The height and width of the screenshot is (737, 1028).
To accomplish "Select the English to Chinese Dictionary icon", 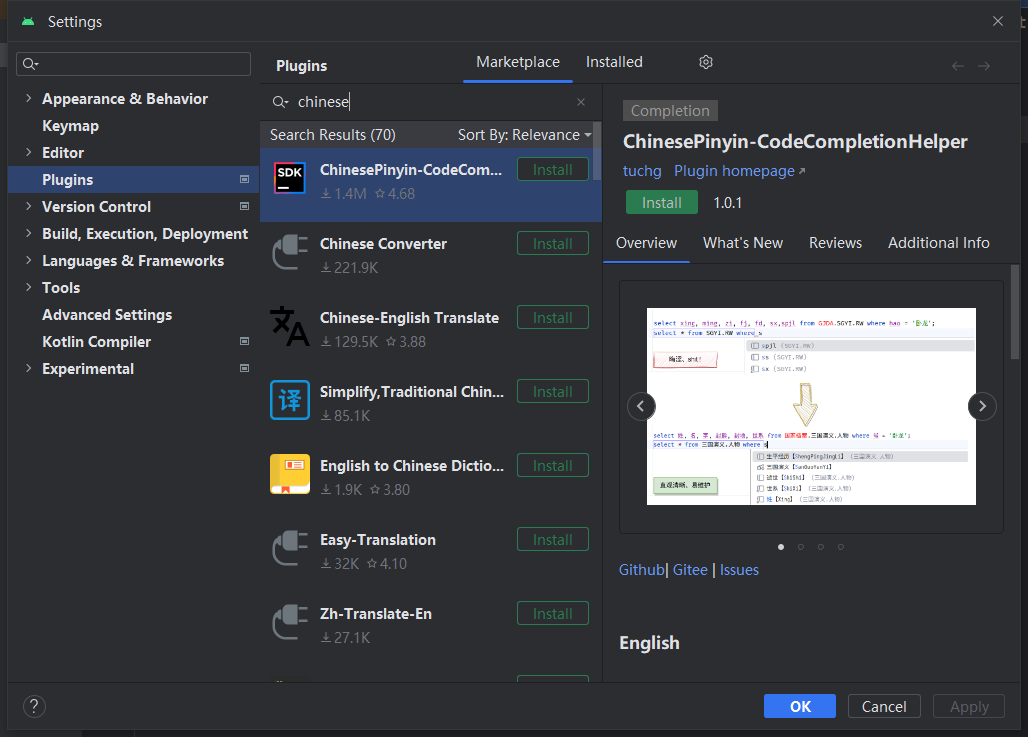I will (290, 473).
